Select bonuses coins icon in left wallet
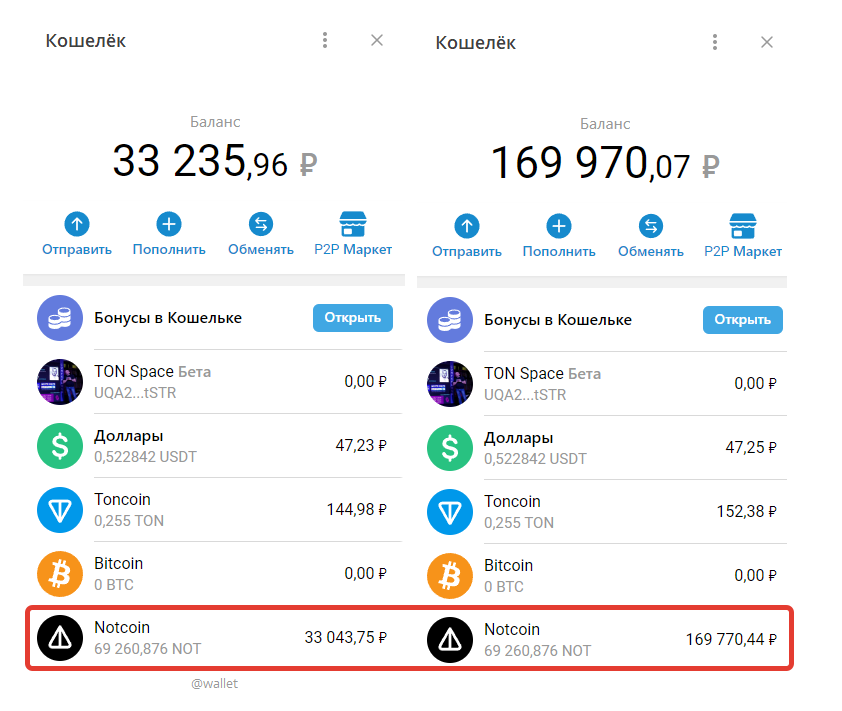The width and height of the screenshot is (842, 711). coord(60,318)
